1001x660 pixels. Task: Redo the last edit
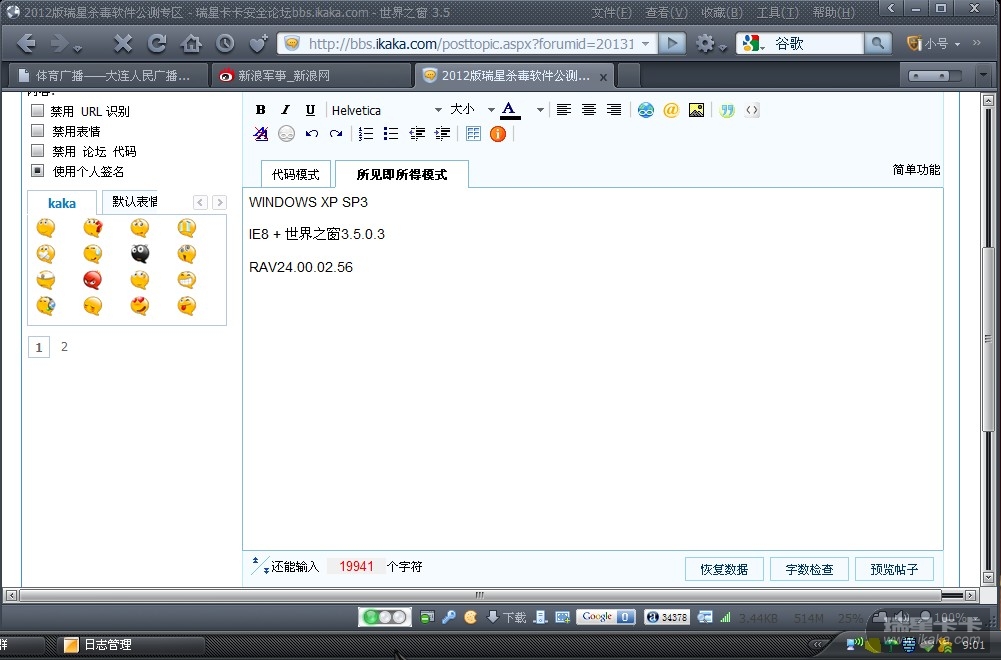[x=336, y=133]
